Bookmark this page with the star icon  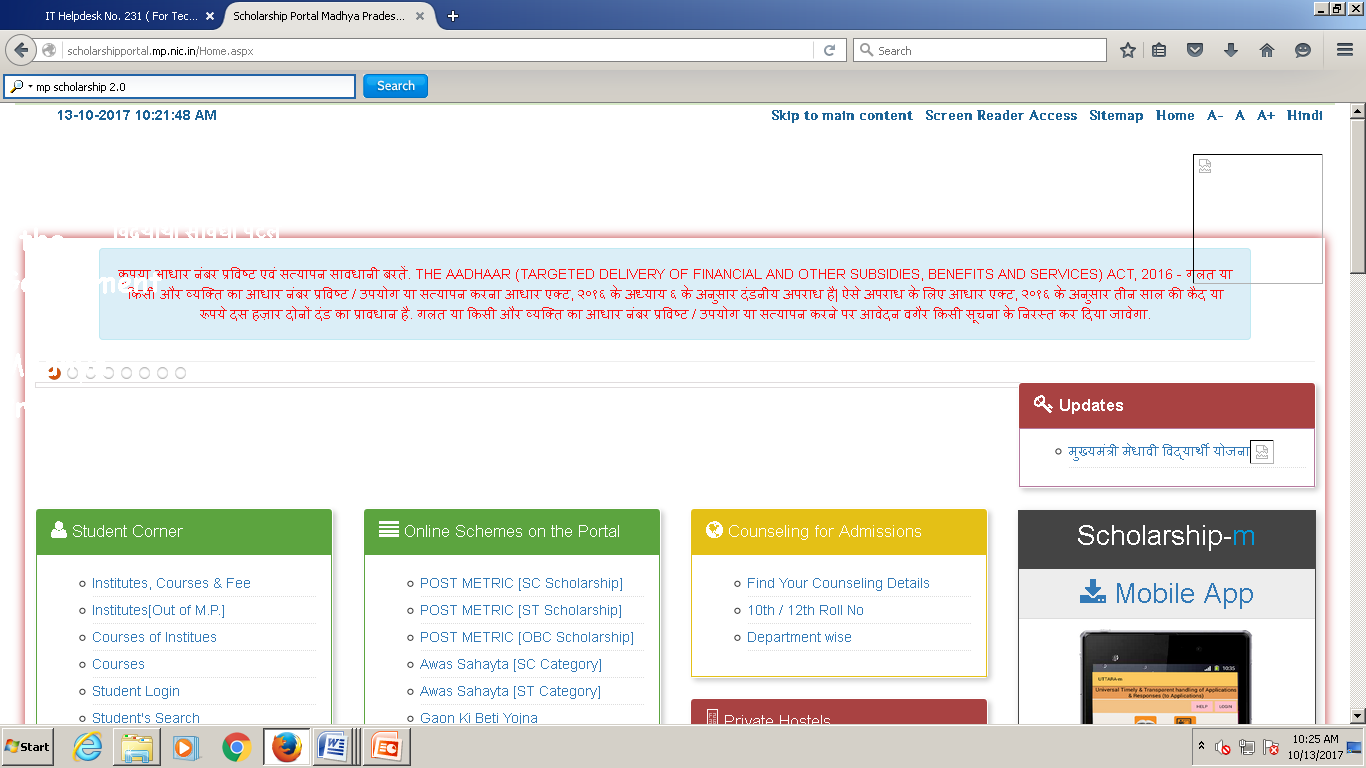tap(1128, 50)
